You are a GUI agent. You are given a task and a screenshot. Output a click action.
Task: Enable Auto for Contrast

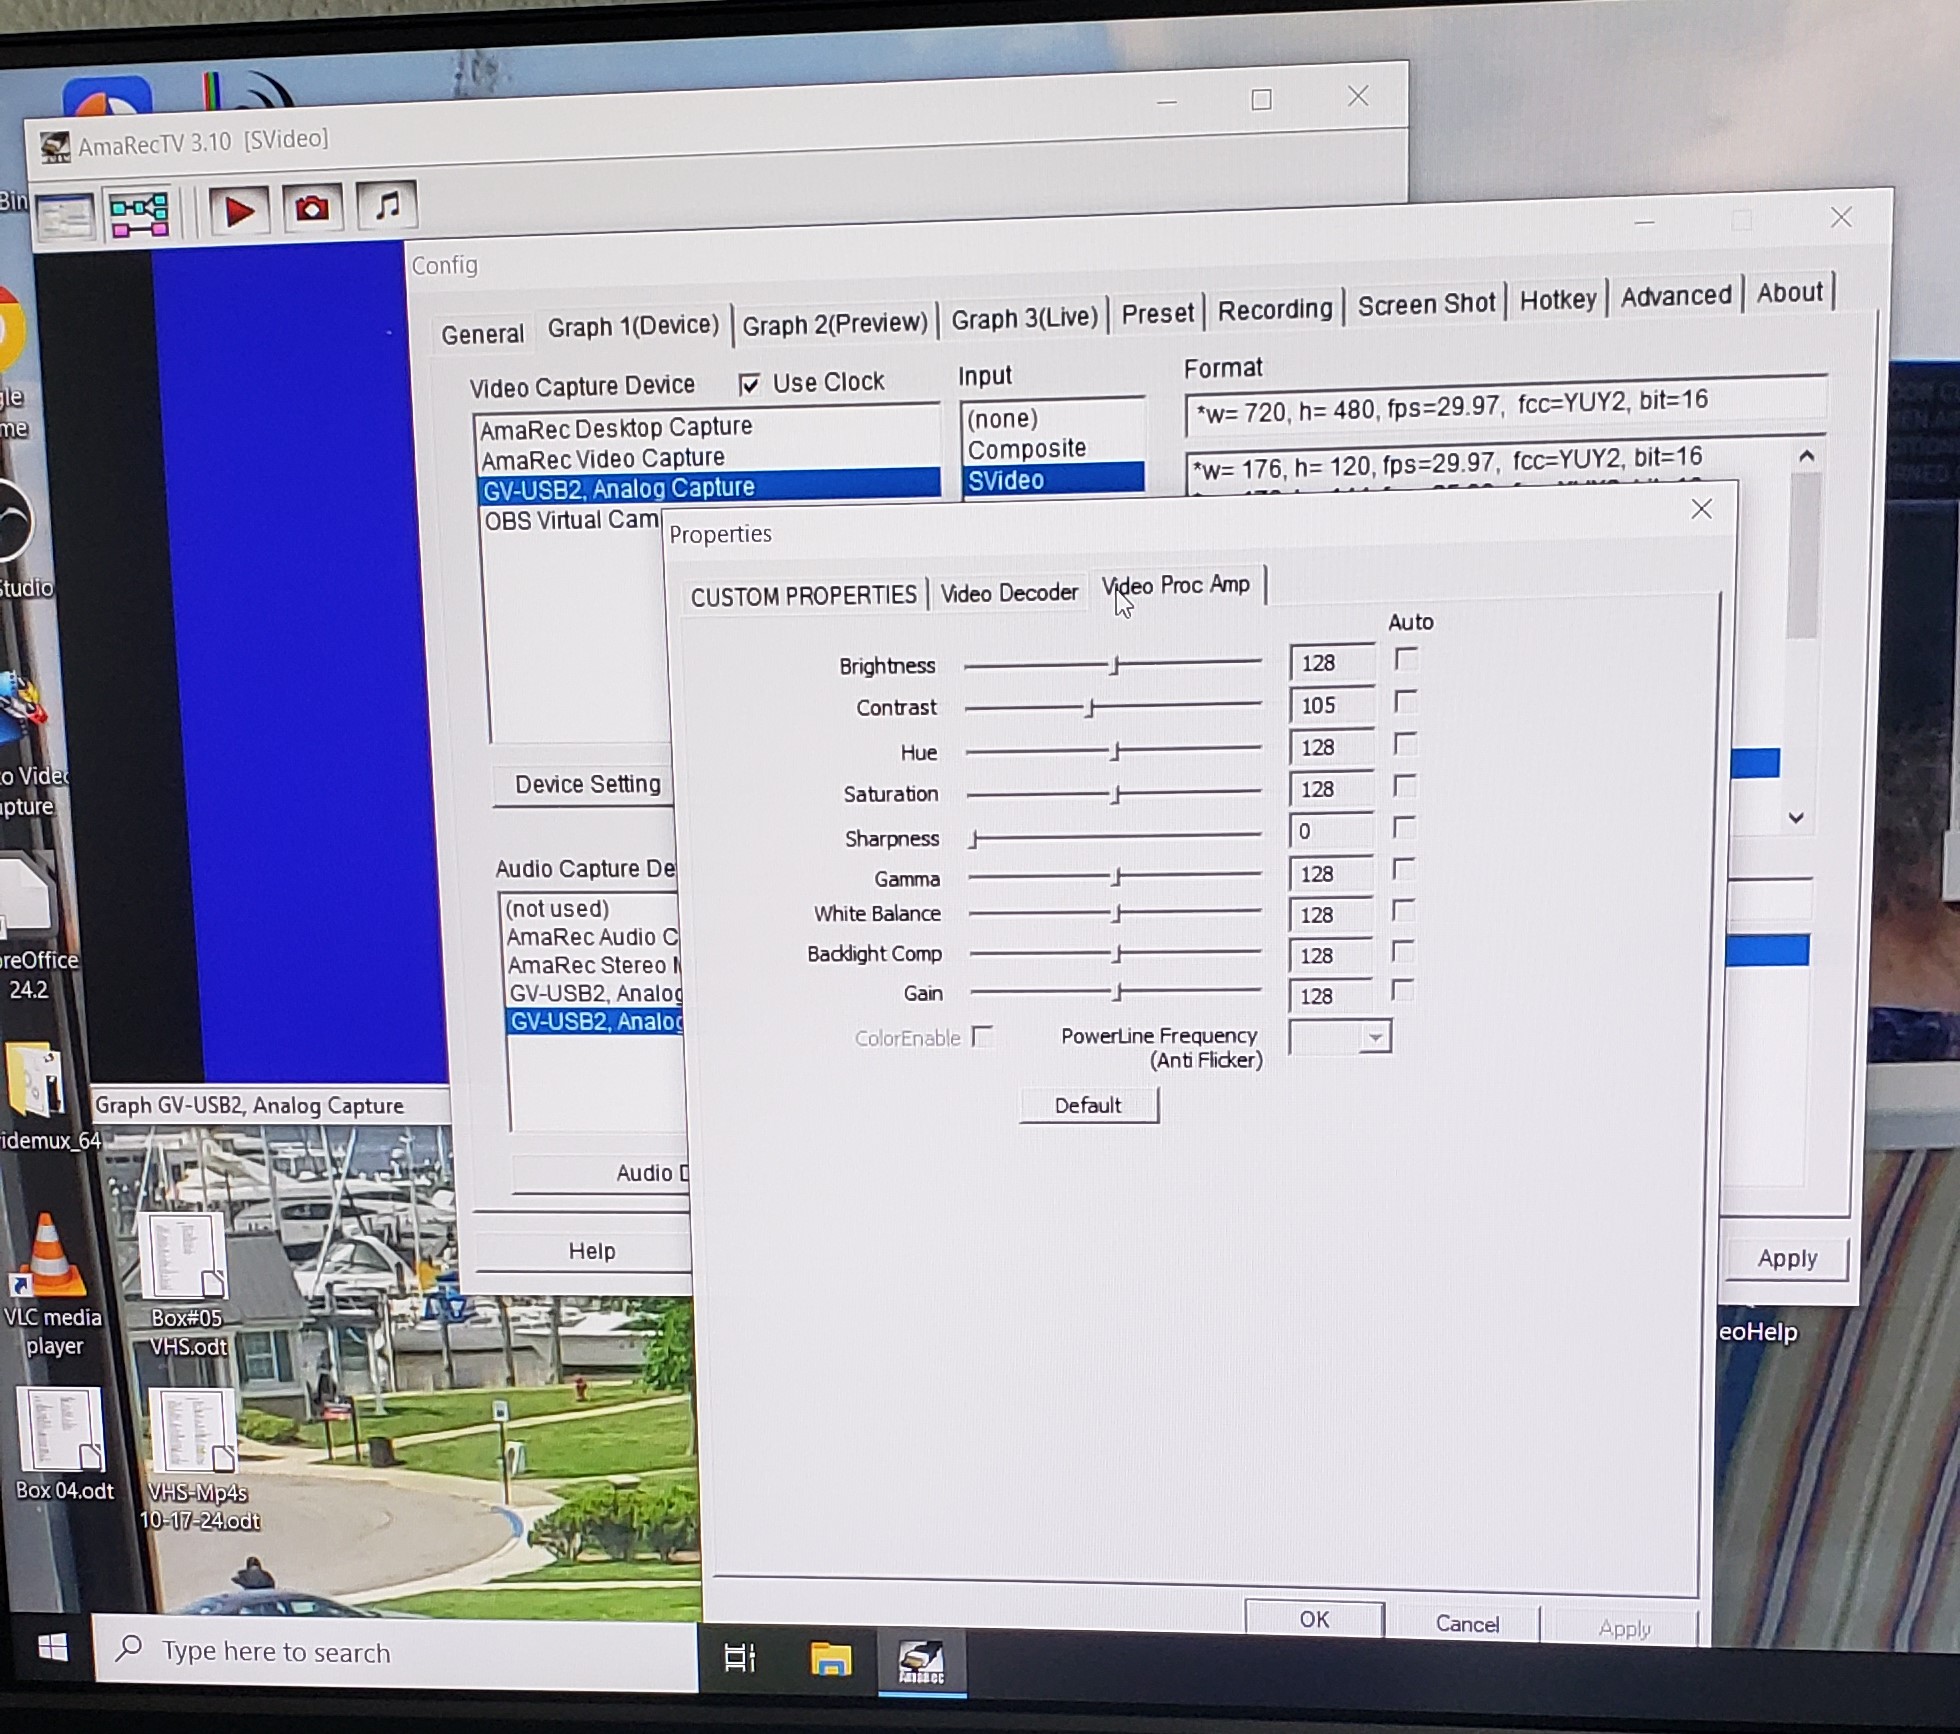[1405, 702]
